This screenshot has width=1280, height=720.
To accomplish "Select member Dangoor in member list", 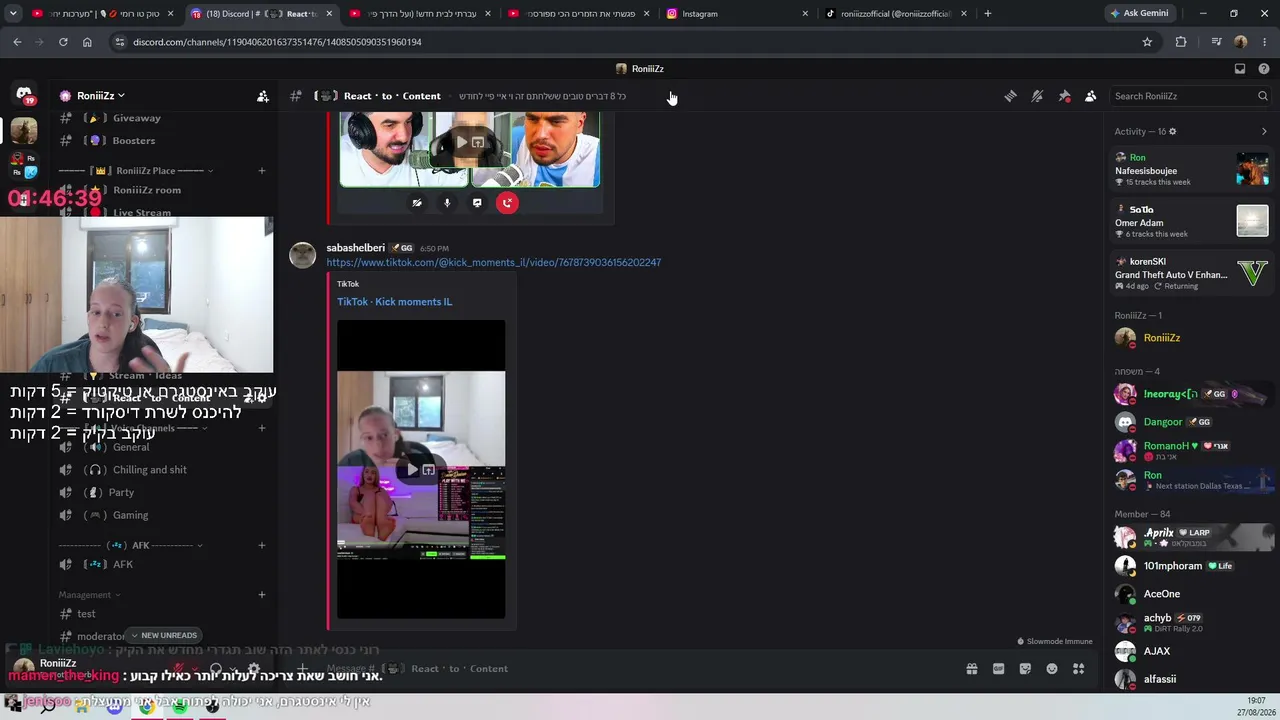I will pos(1191,422).
